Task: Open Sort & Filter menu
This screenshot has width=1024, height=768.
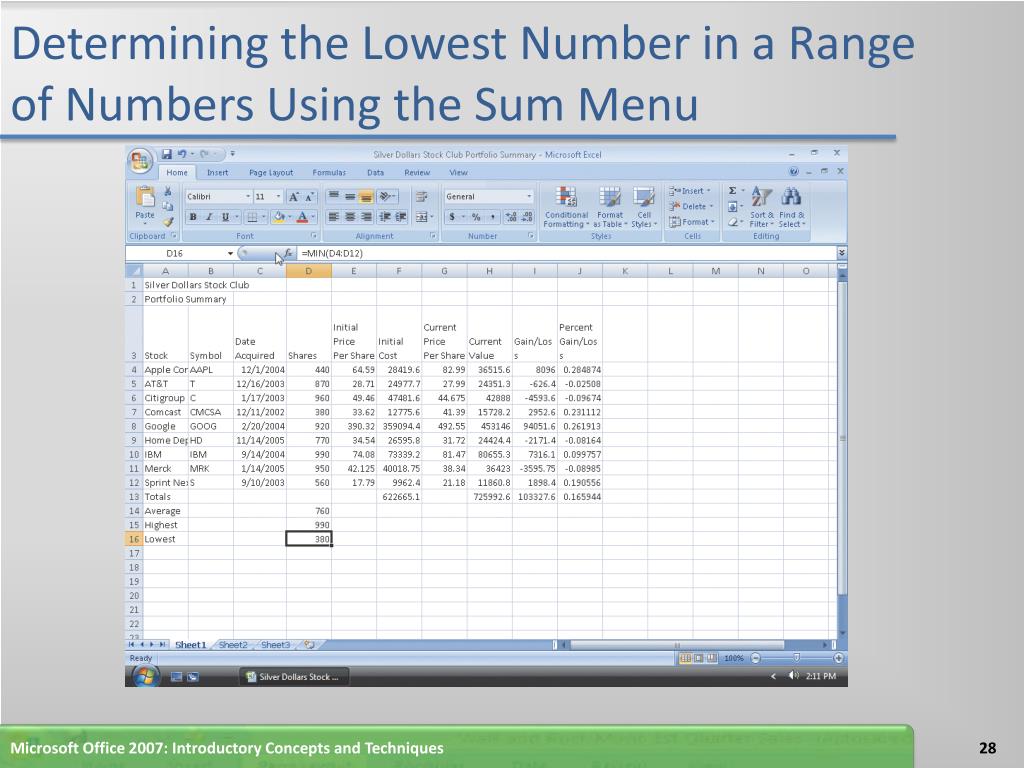Action: (x=761, y=206)
